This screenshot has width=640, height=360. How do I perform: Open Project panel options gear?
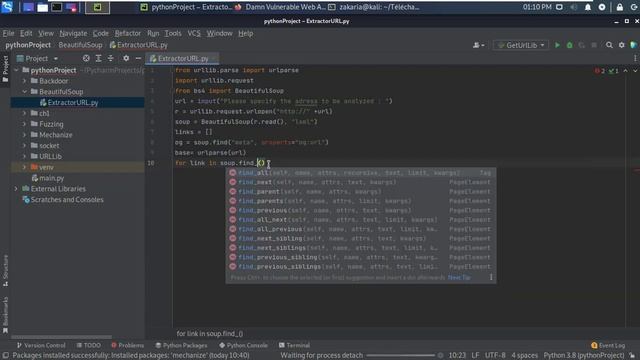click(126, 58)
